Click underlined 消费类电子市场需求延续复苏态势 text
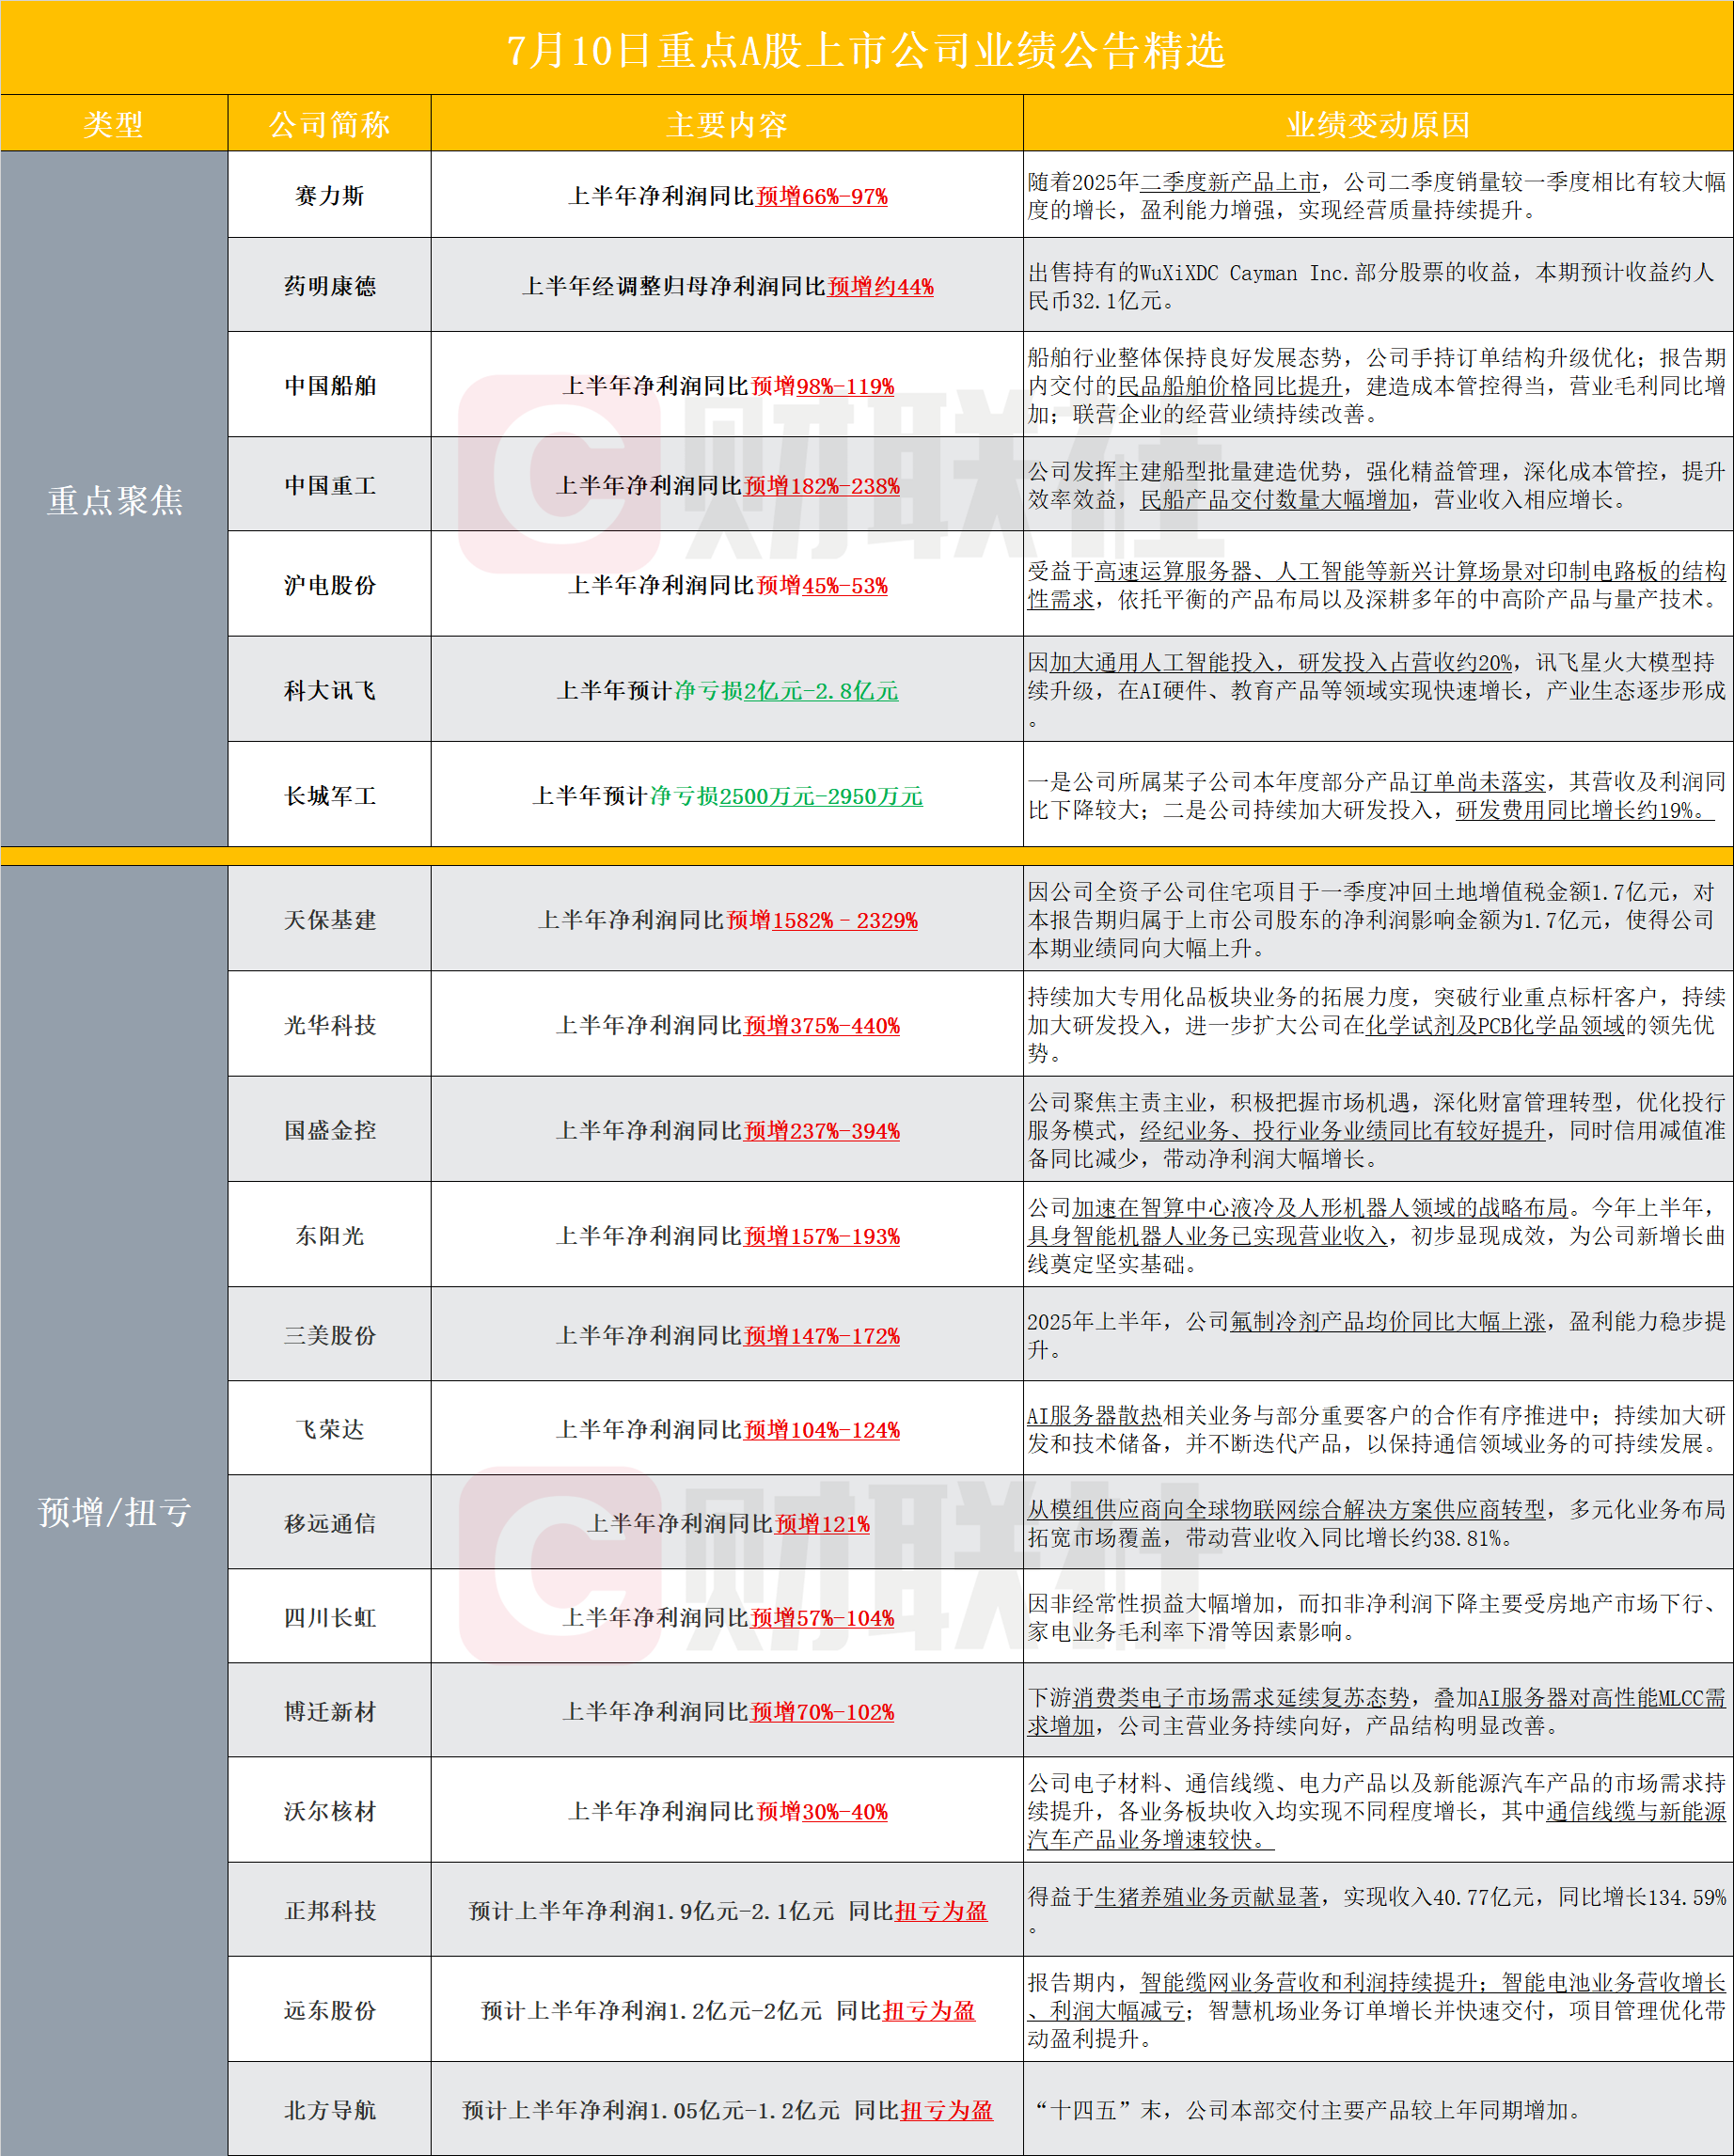This screenshot has height=2156, width=1734. [1241, 1698]
